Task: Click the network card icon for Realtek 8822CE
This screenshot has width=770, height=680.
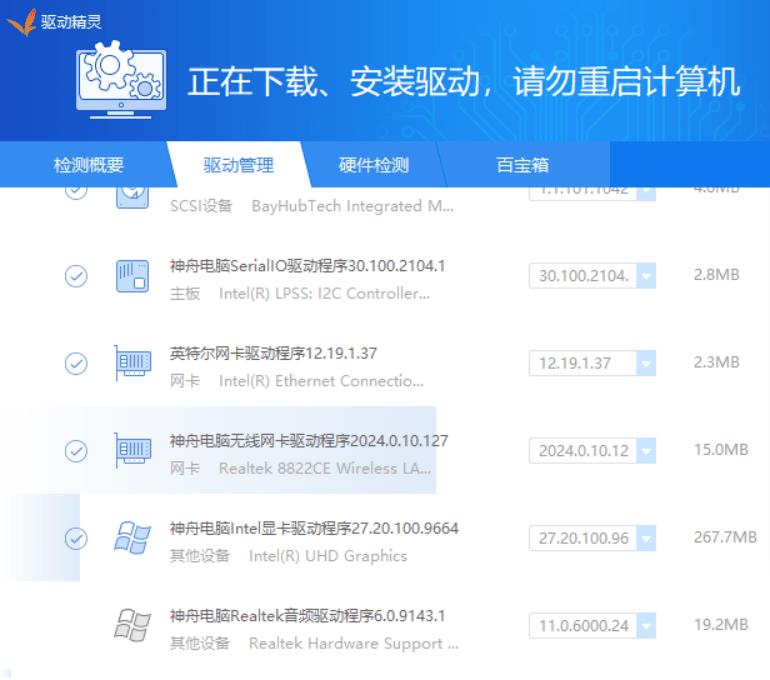Action: tap(133, 451)
